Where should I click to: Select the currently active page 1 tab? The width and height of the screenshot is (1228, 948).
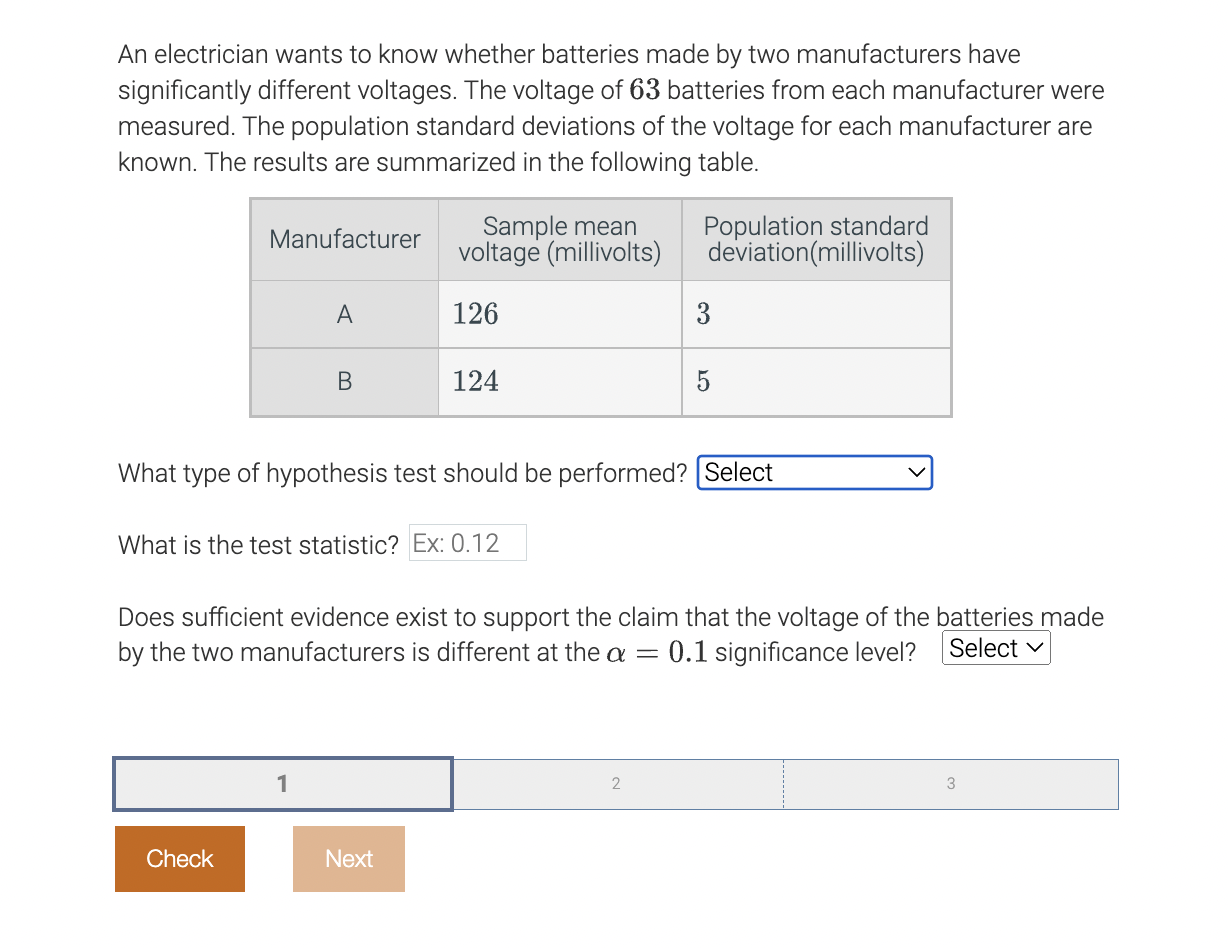tap(283, 784)
